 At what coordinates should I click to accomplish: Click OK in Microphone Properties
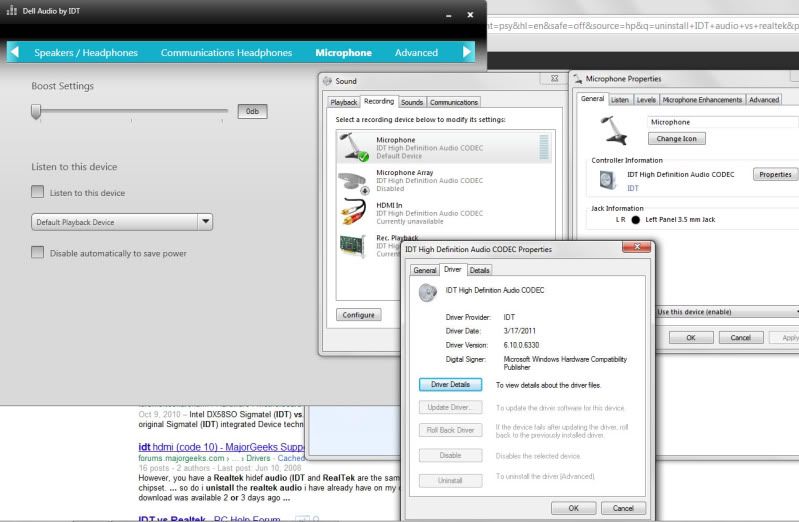coord(690,337)
